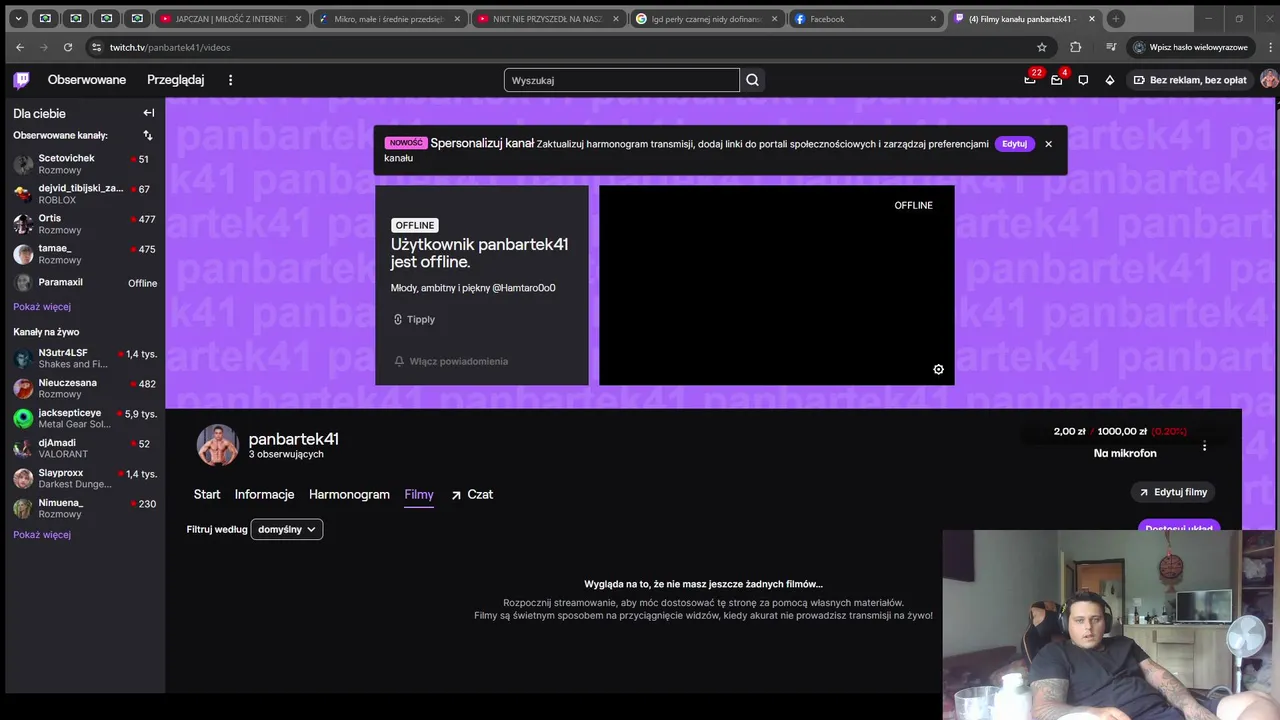
Task: Close the Spersonalizuj kanał banner
Action: point(1048,144)
